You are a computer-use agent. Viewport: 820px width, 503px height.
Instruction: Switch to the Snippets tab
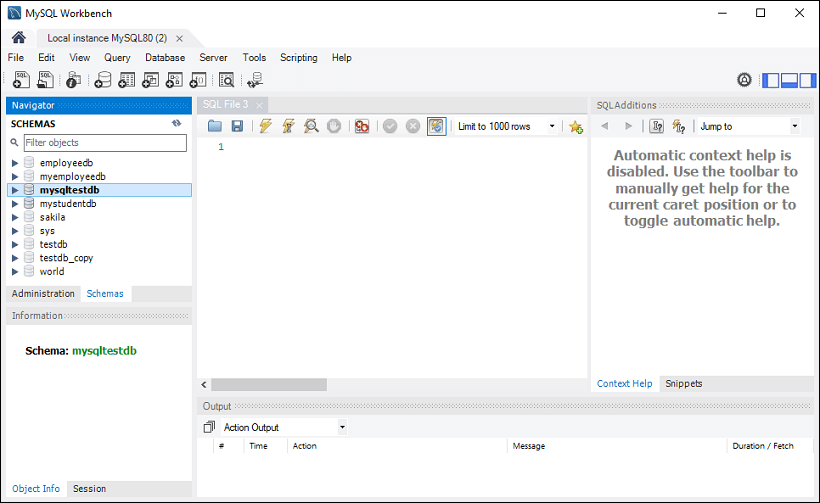(684, 383)
